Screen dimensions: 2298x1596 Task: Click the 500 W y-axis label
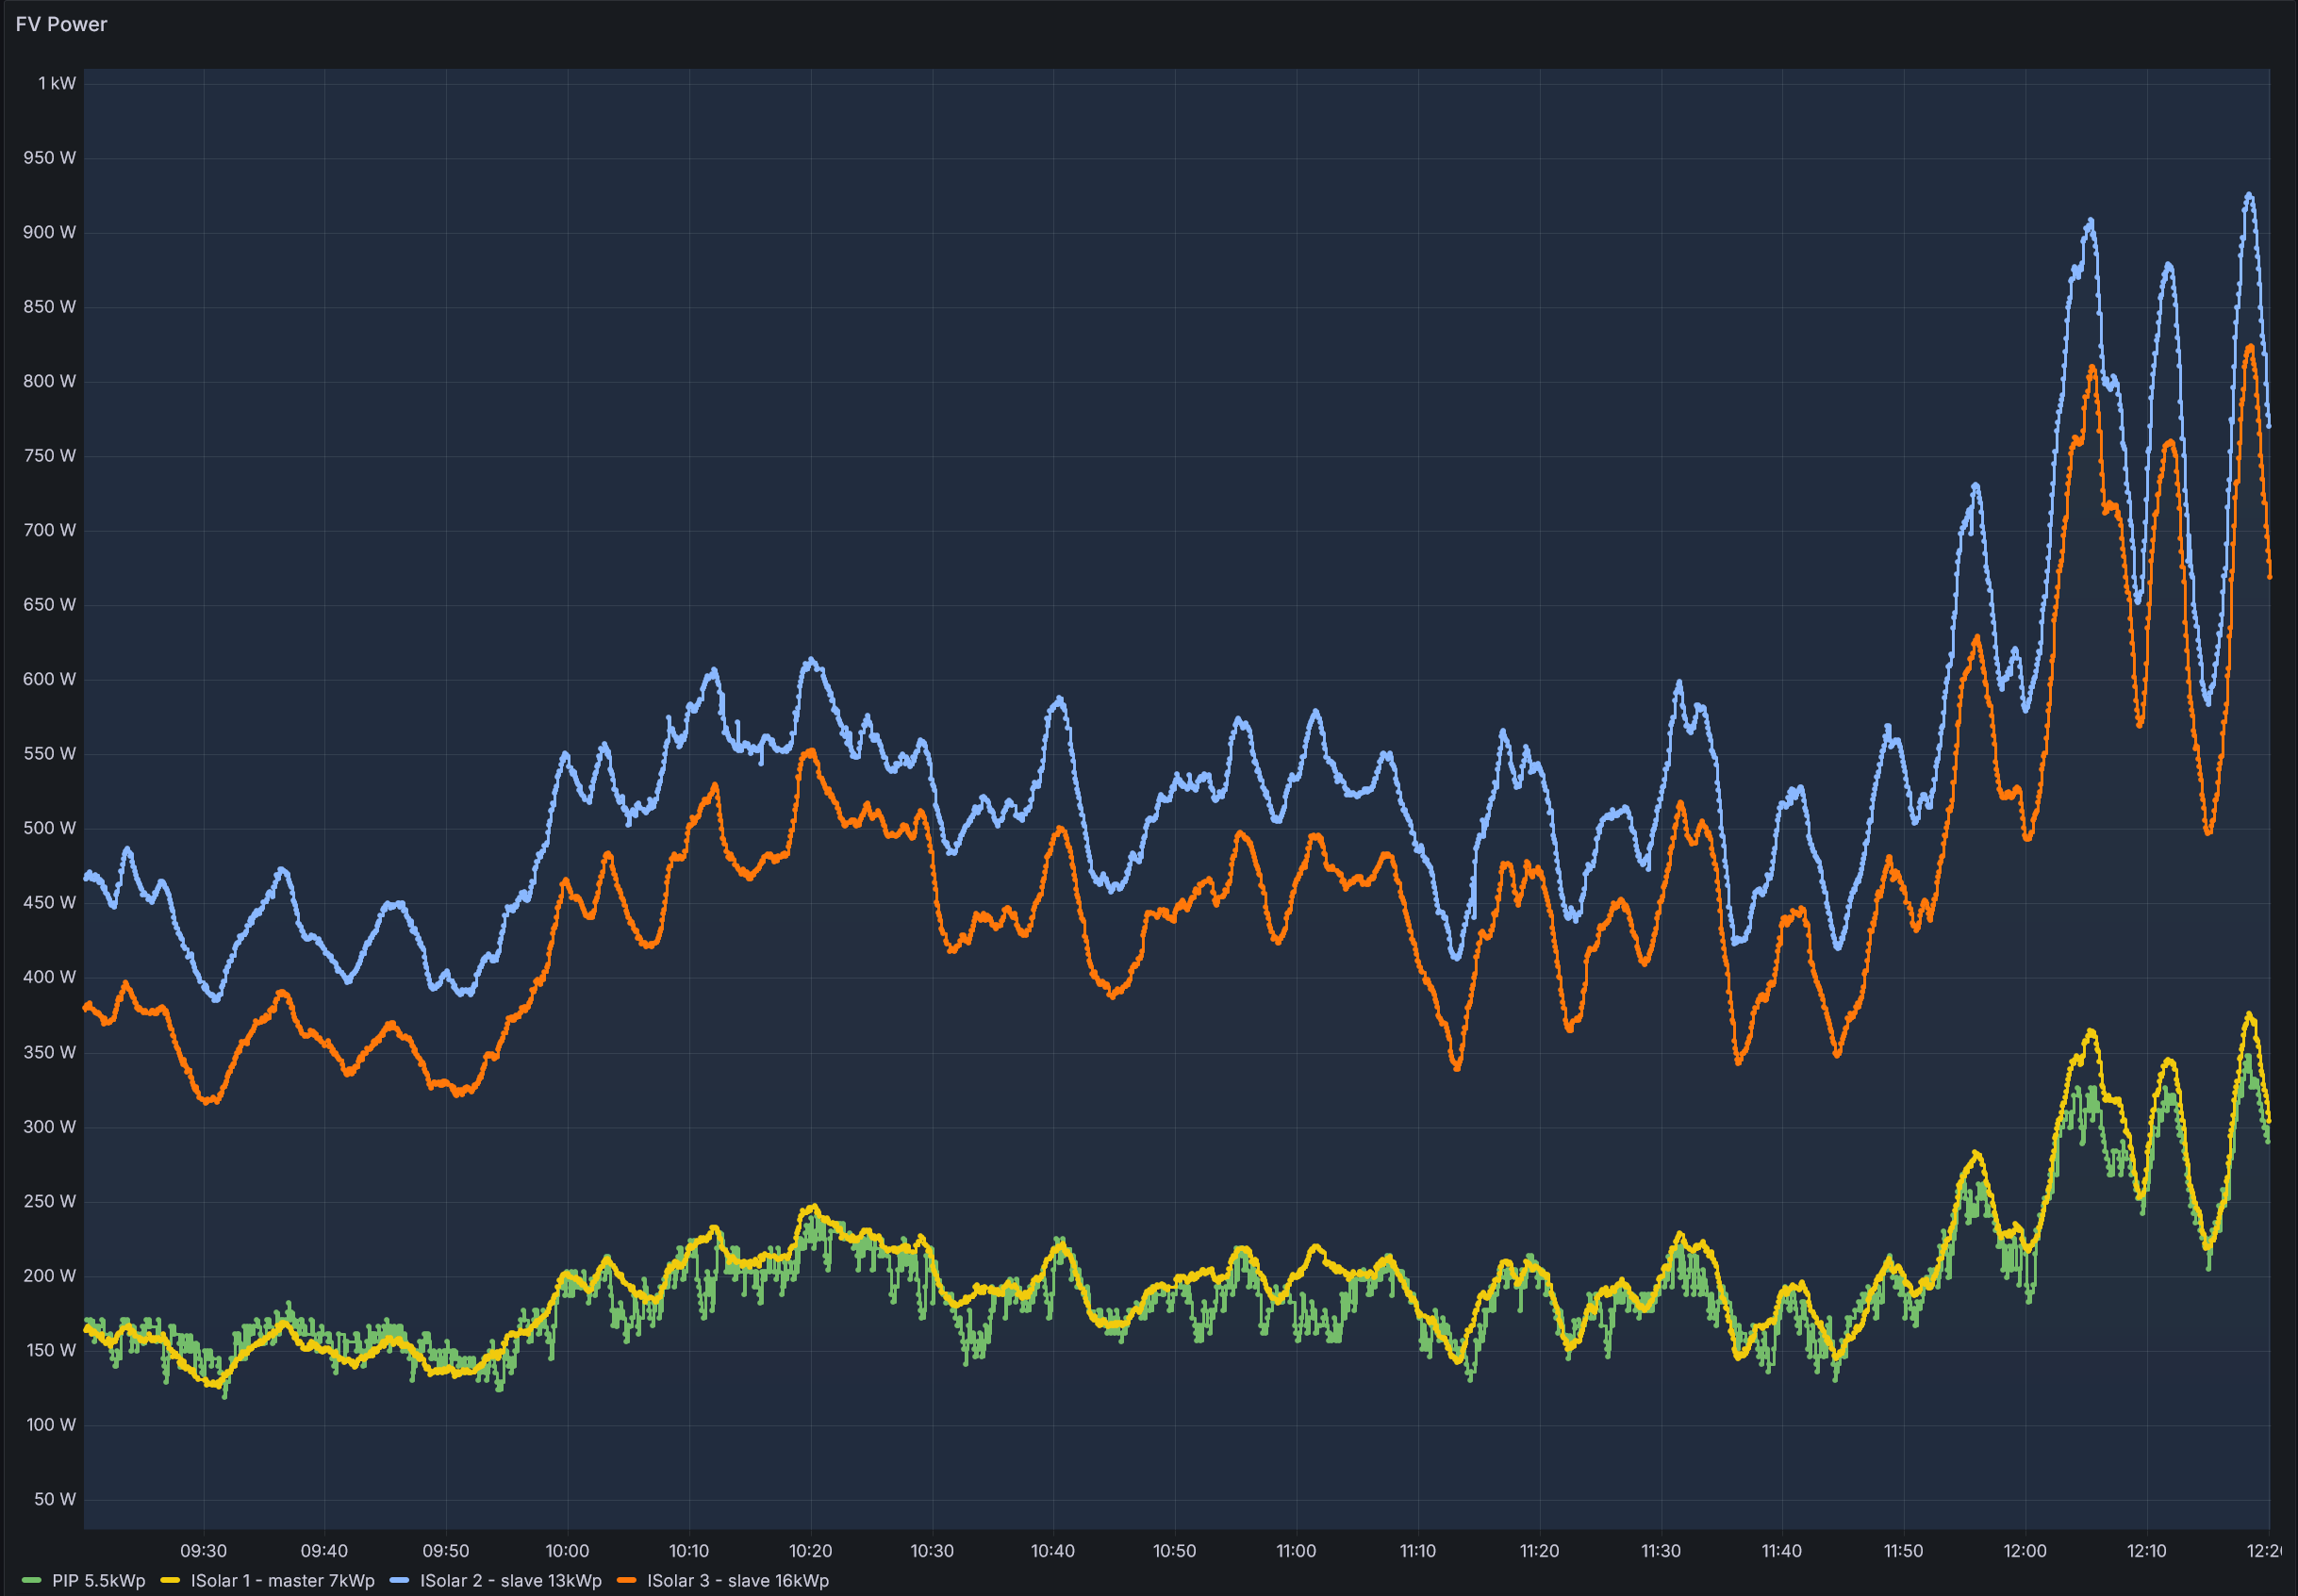49,828
